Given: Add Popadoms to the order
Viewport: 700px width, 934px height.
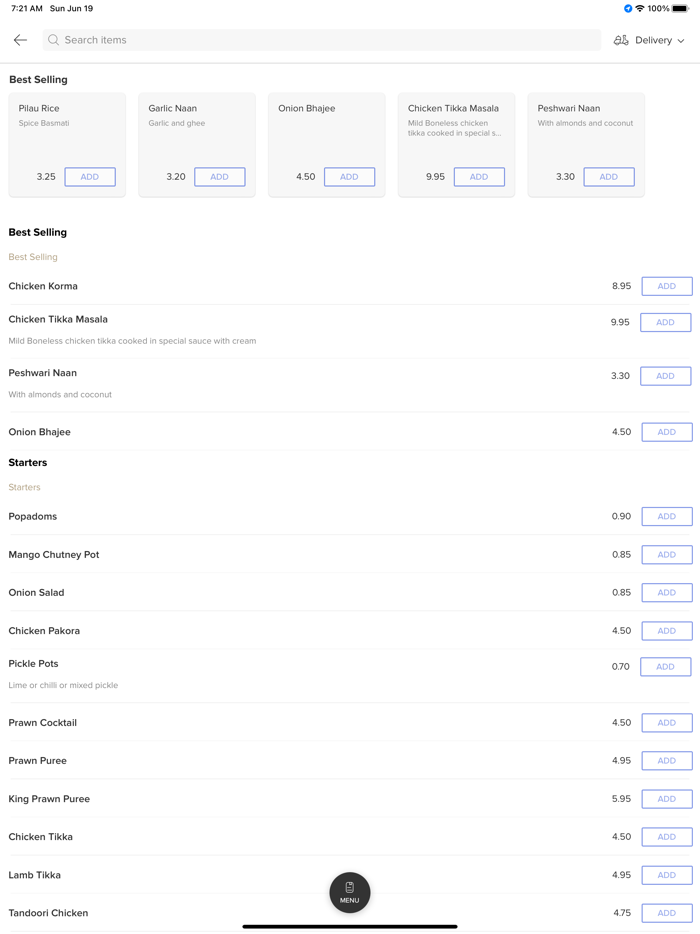Looking at the screenshot, I should pos(666,517).
